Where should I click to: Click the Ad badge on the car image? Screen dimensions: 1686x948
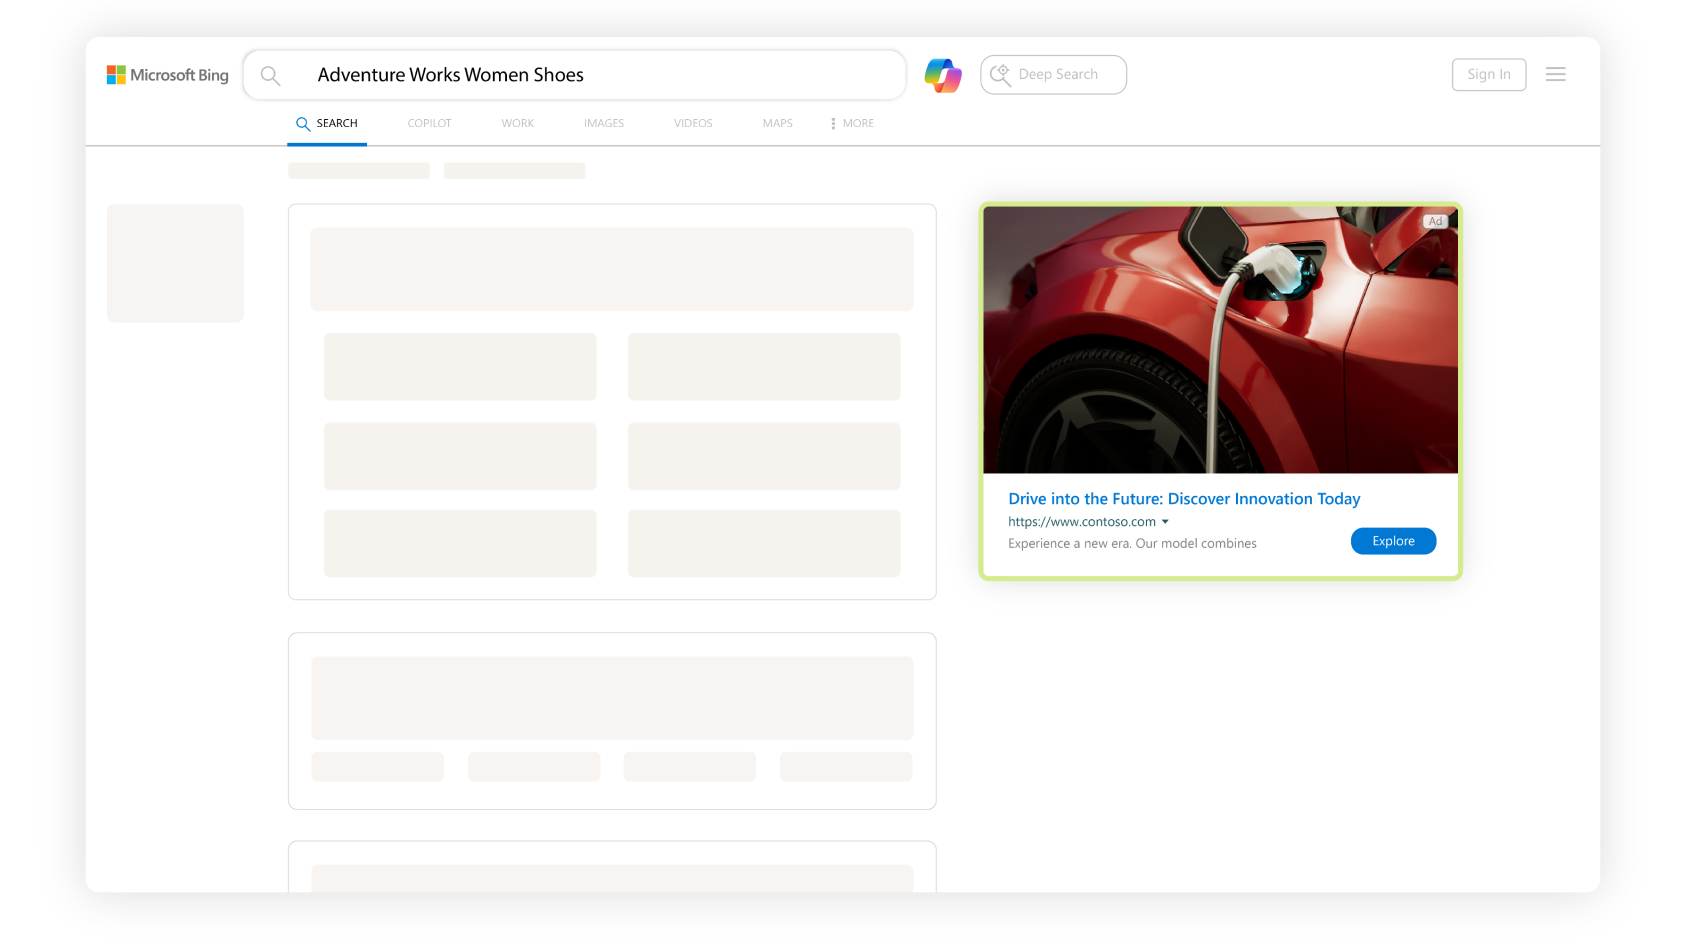point(1435,221)
